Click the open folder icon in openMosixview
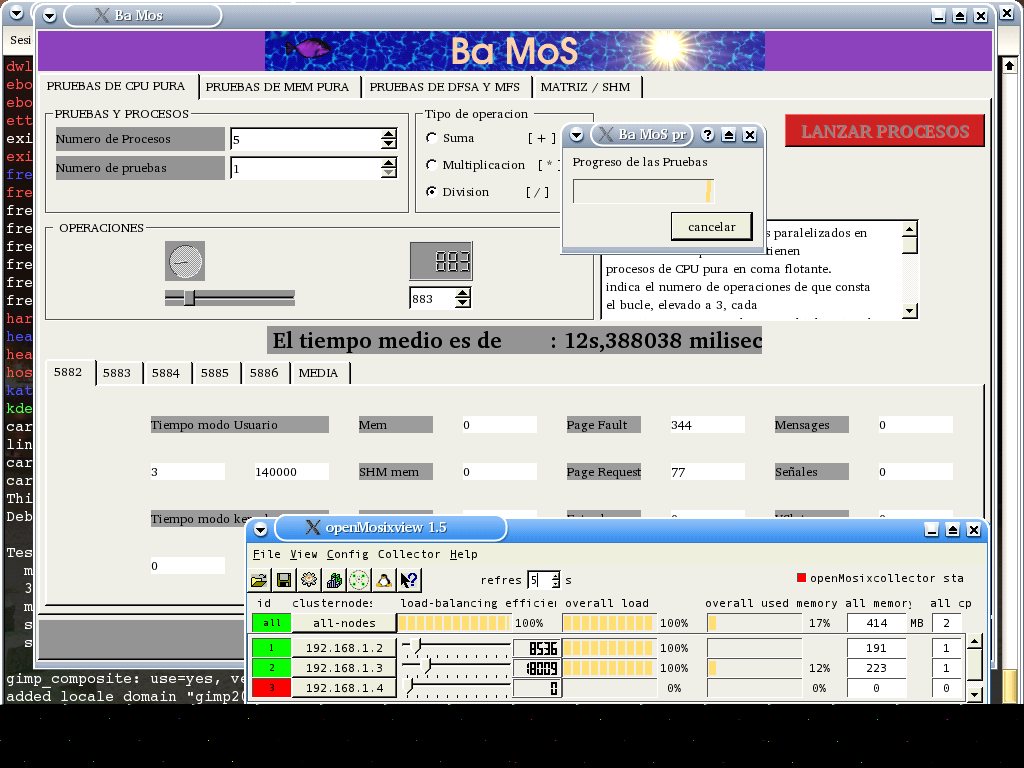The height and width of the screenshot is (768, 1024). point(260,580)
